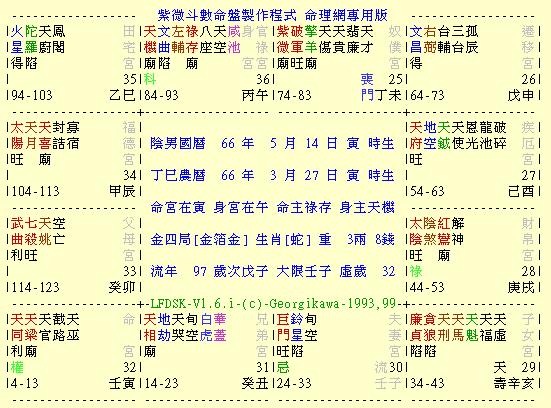Click the number "29" in the 辛亥 cell
Screen dimensions: 551x408
tap(528, 367)
